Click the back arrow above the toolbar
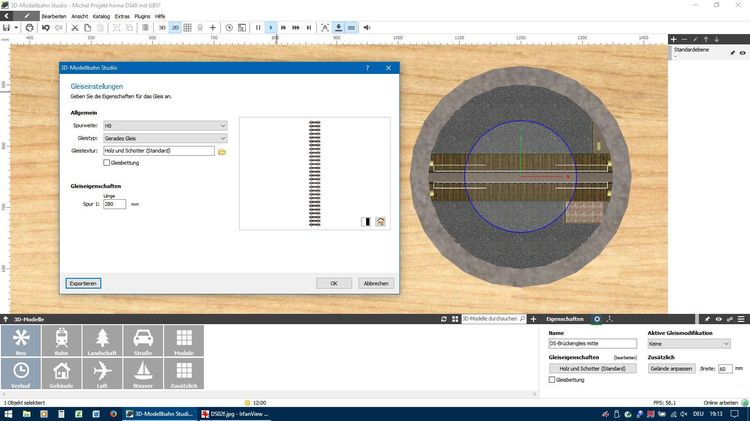 coord(6,16)
